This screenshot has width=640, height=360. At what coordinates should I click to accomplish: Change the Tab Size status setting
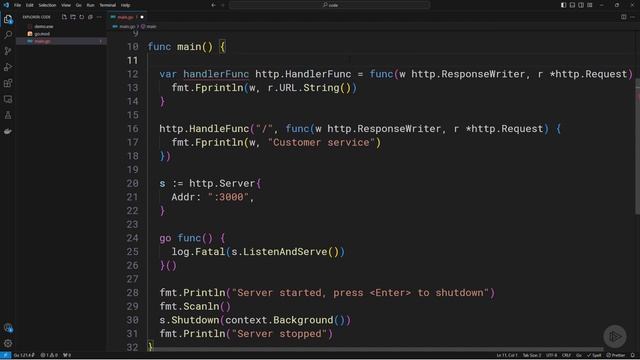coord(532,355)
